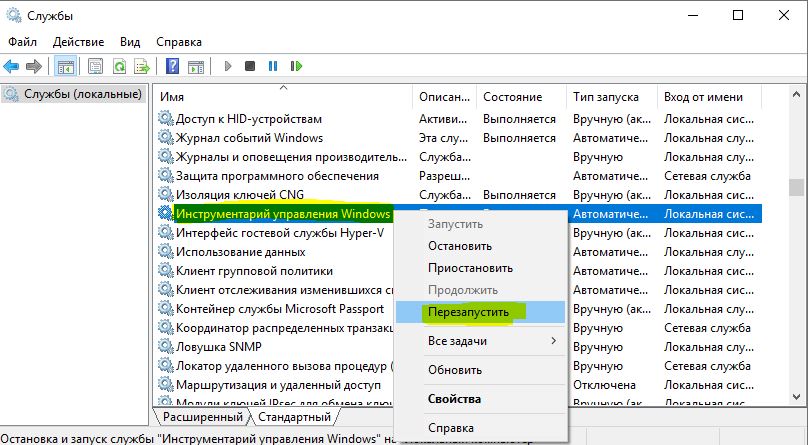This screenshot has height=445, width=808.
Task: Click the Pause service toolbar icon
Action: coord(273,66)
